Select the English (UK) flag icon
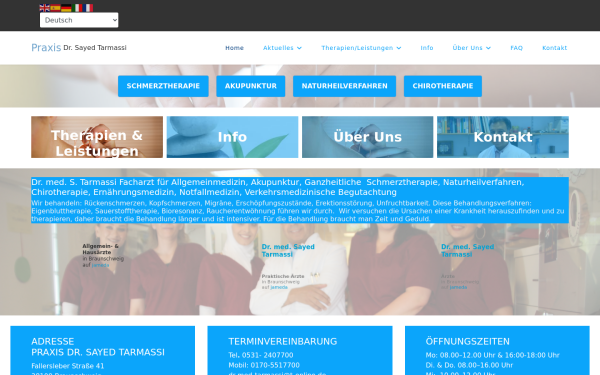 [45, 8]
